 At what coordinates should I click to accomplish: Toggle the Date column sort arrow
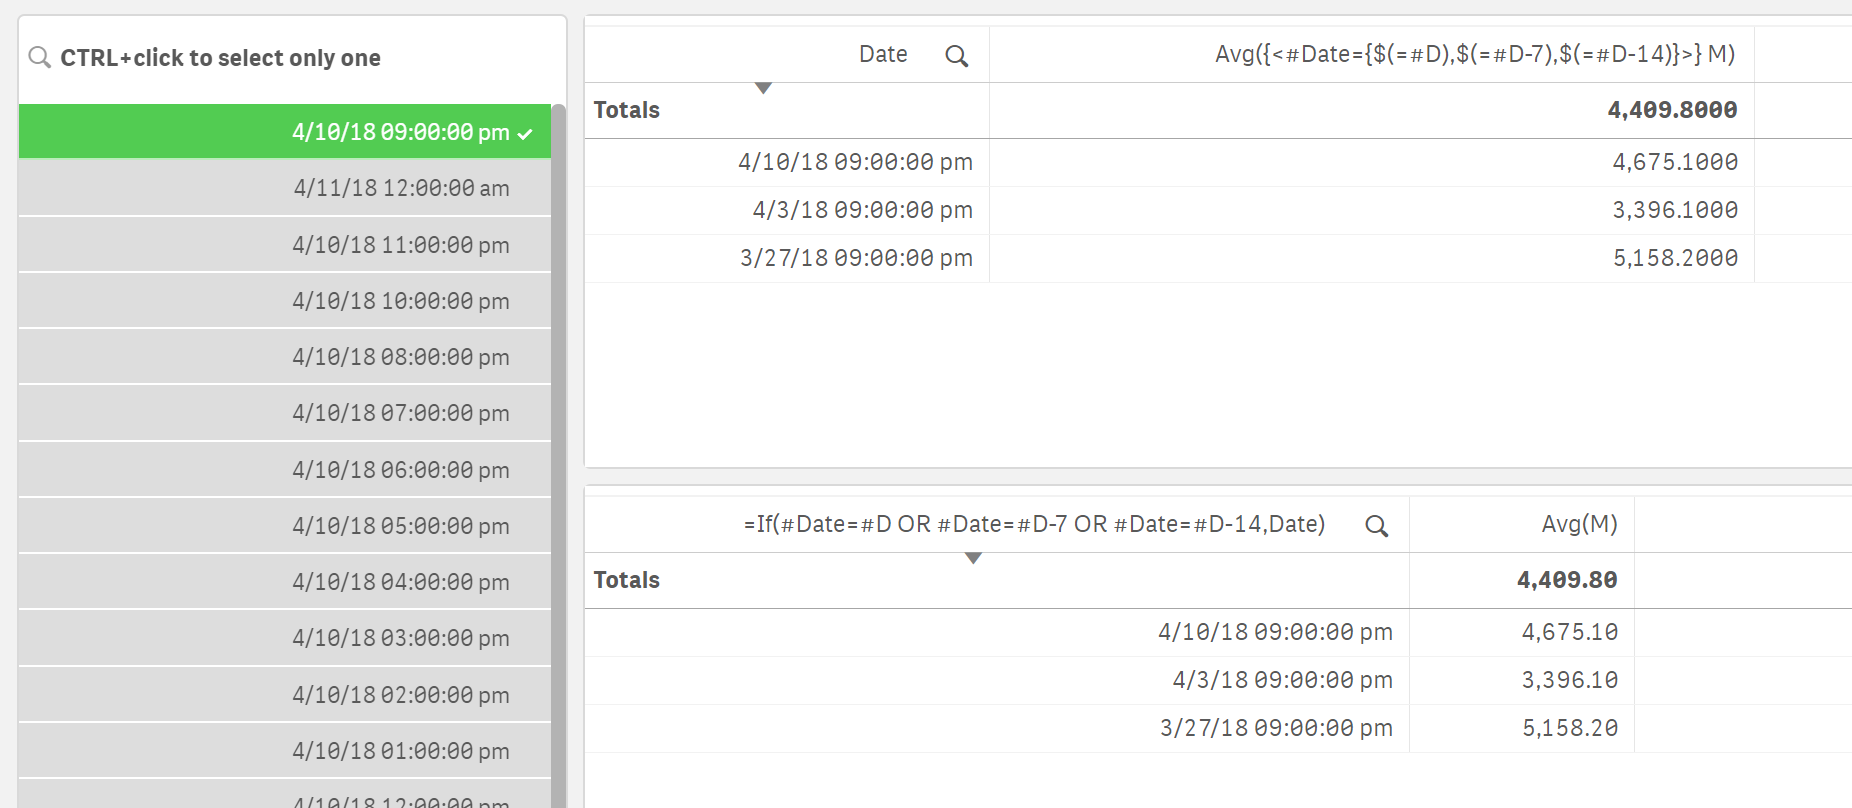click(763, 88)
